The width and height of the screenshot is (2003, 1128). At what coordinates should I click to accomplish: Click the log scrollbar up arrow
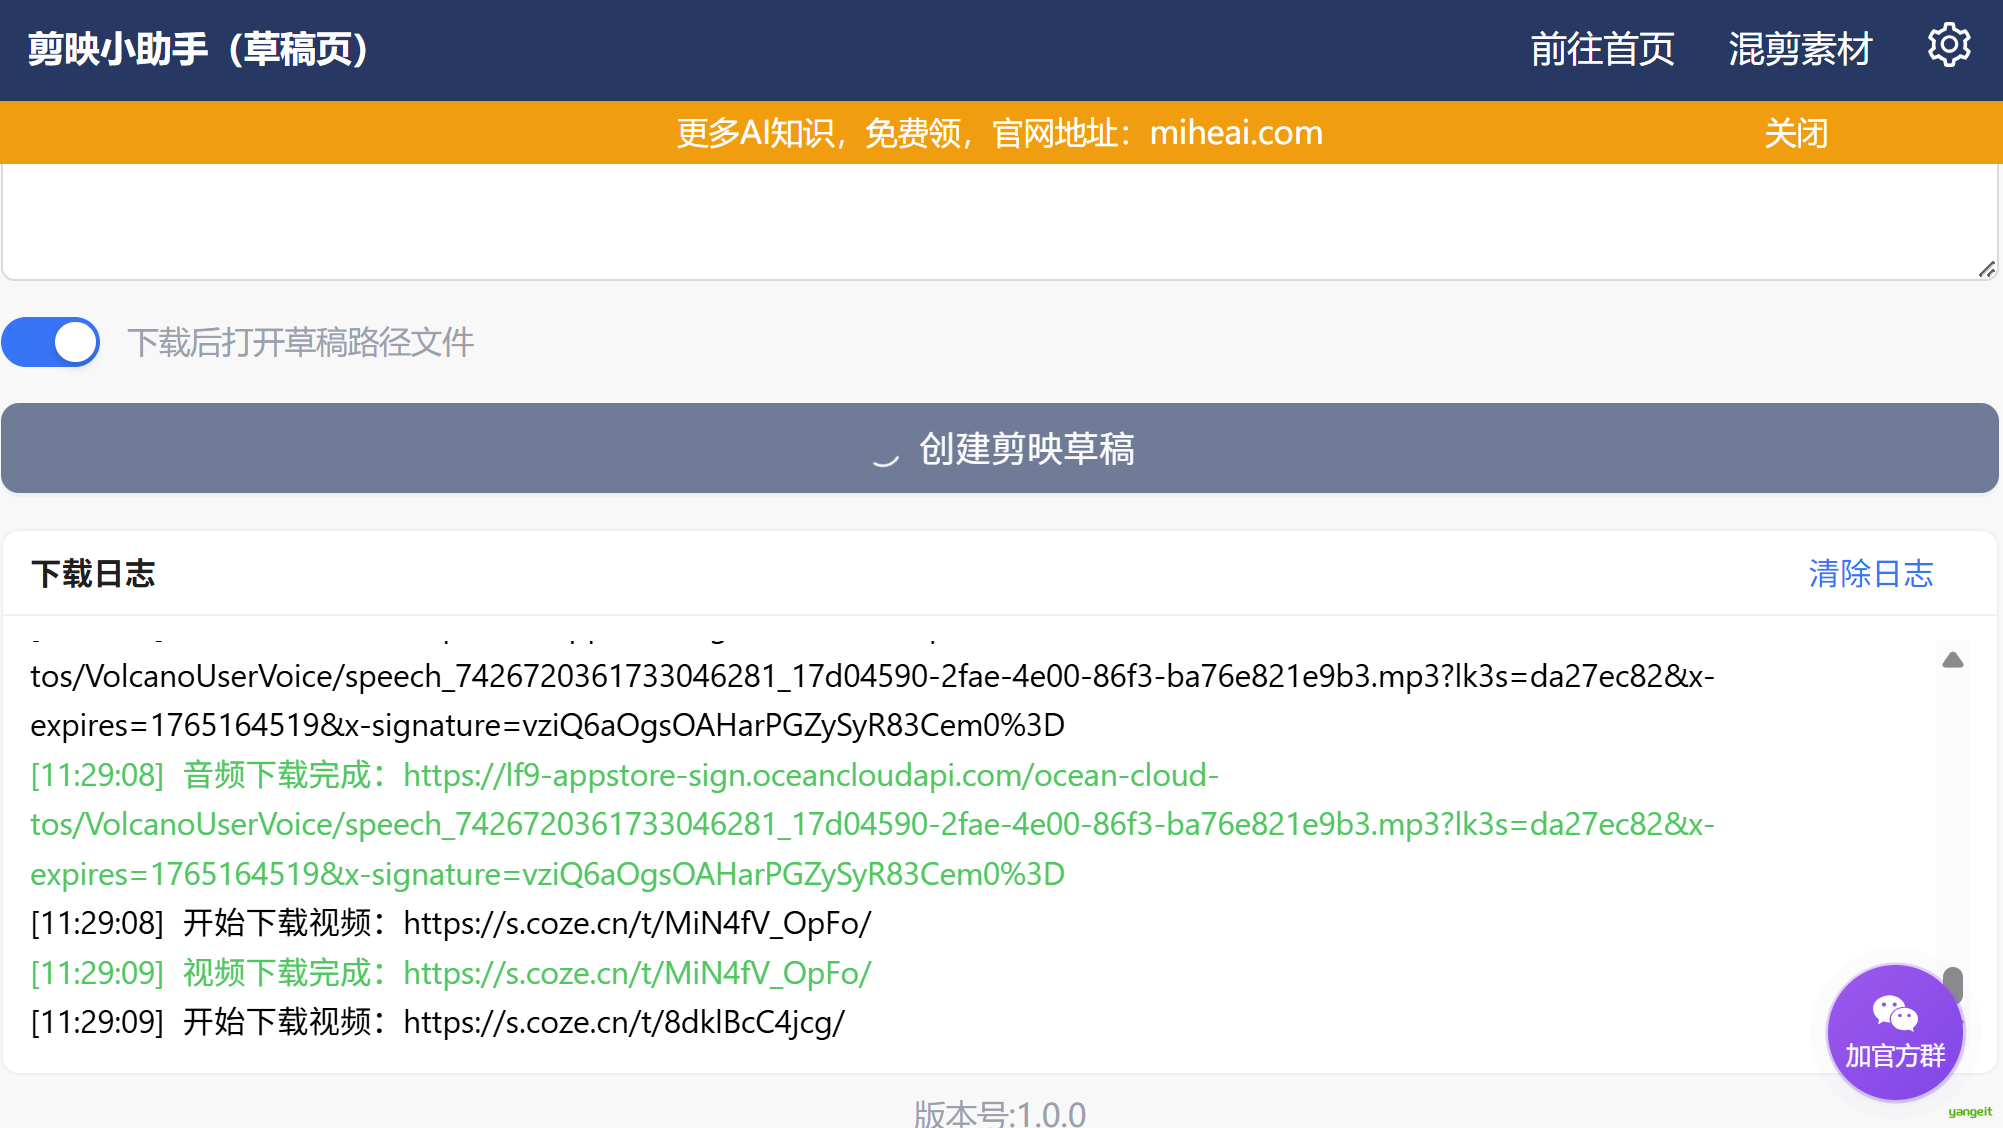coord(1952,660)
